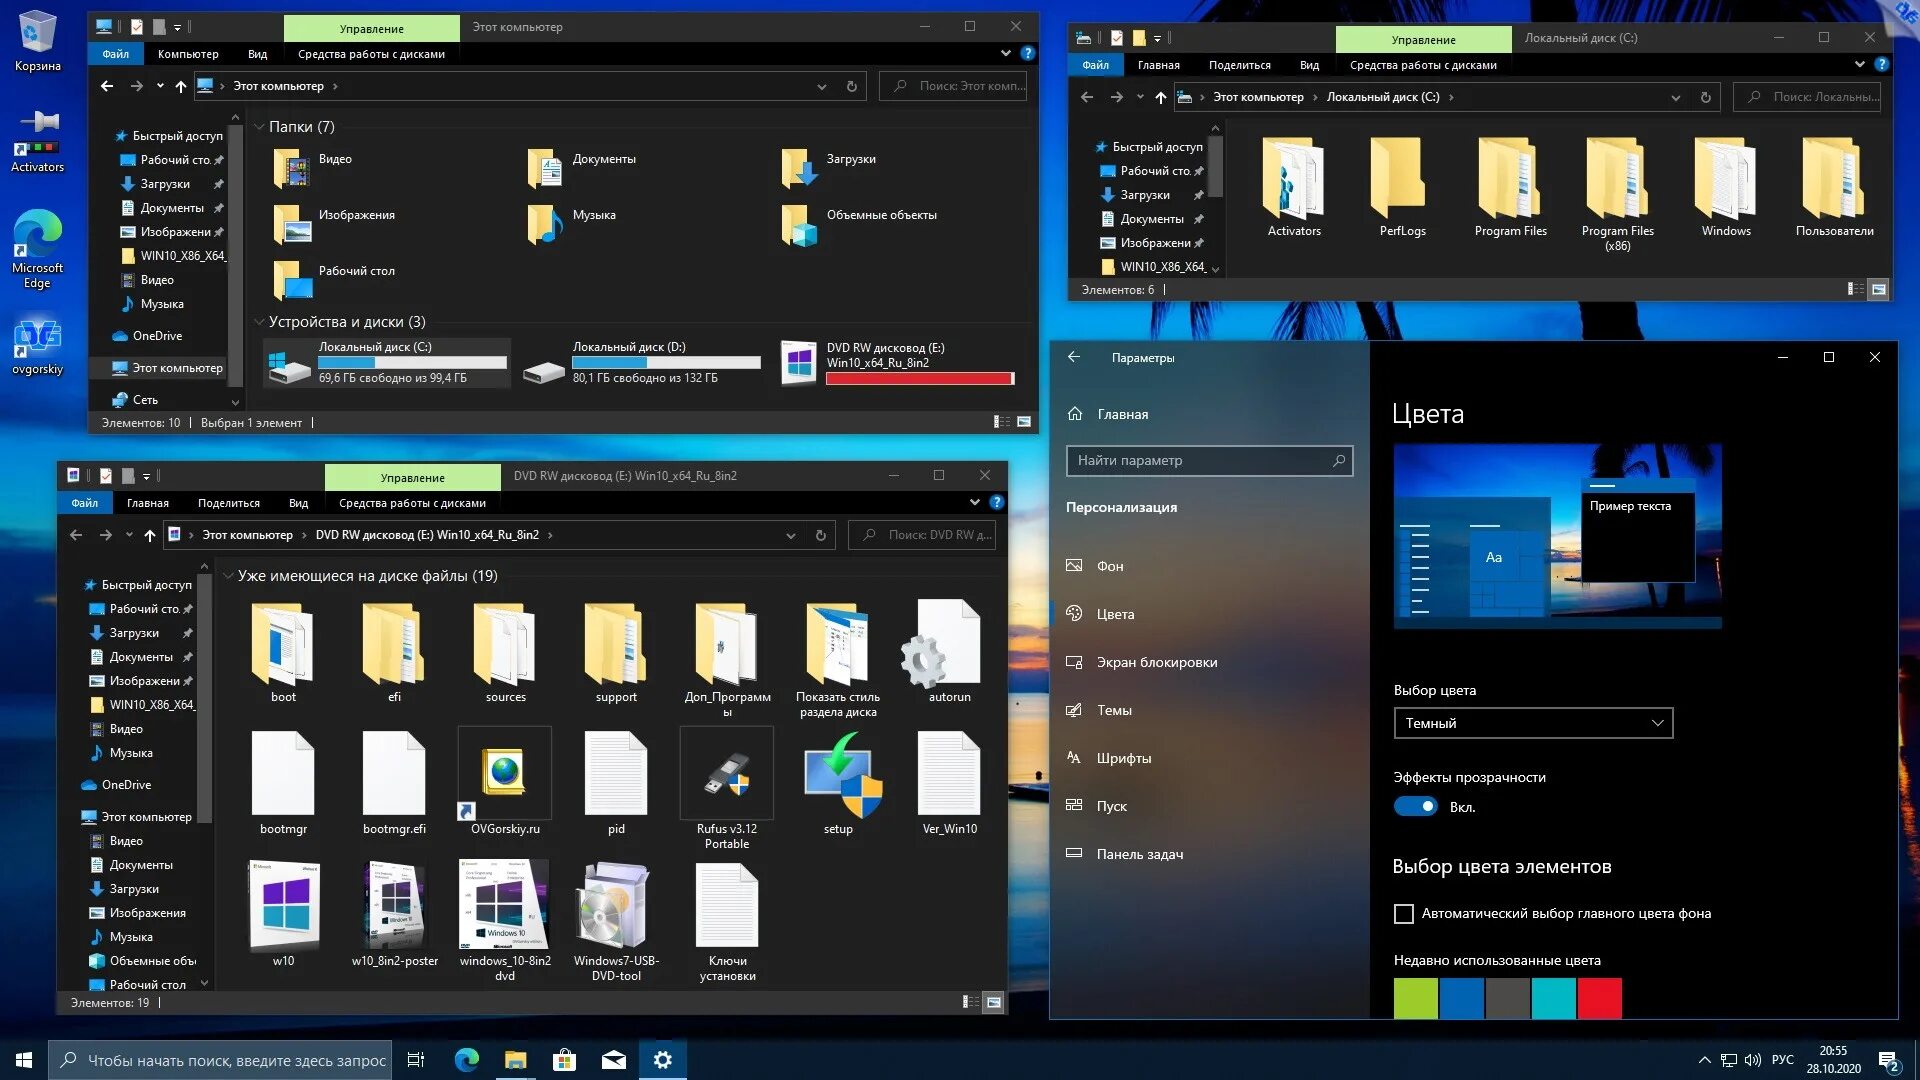Open the Выбор цвета dropdown showing Темный
This screenshot has height=1080, width=1920.
point(1532,723)
